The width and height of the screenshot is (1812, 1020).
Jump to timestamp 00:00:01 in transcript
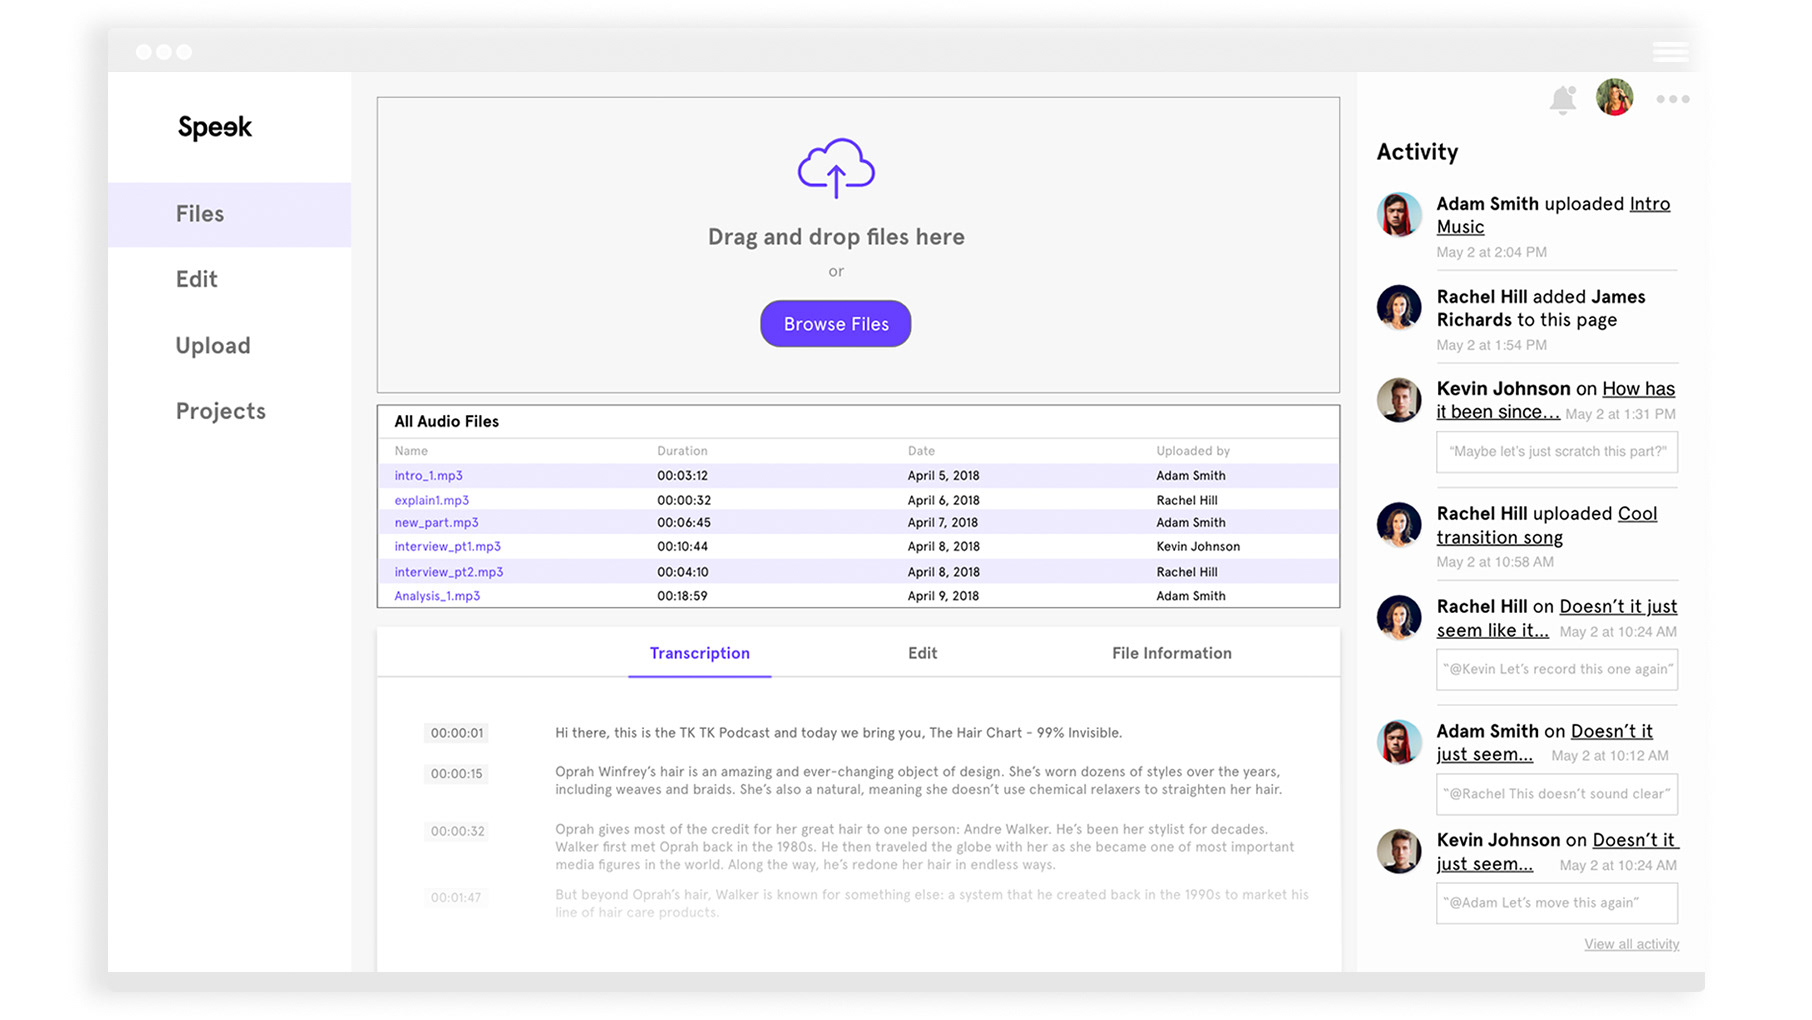pos(457,733)
